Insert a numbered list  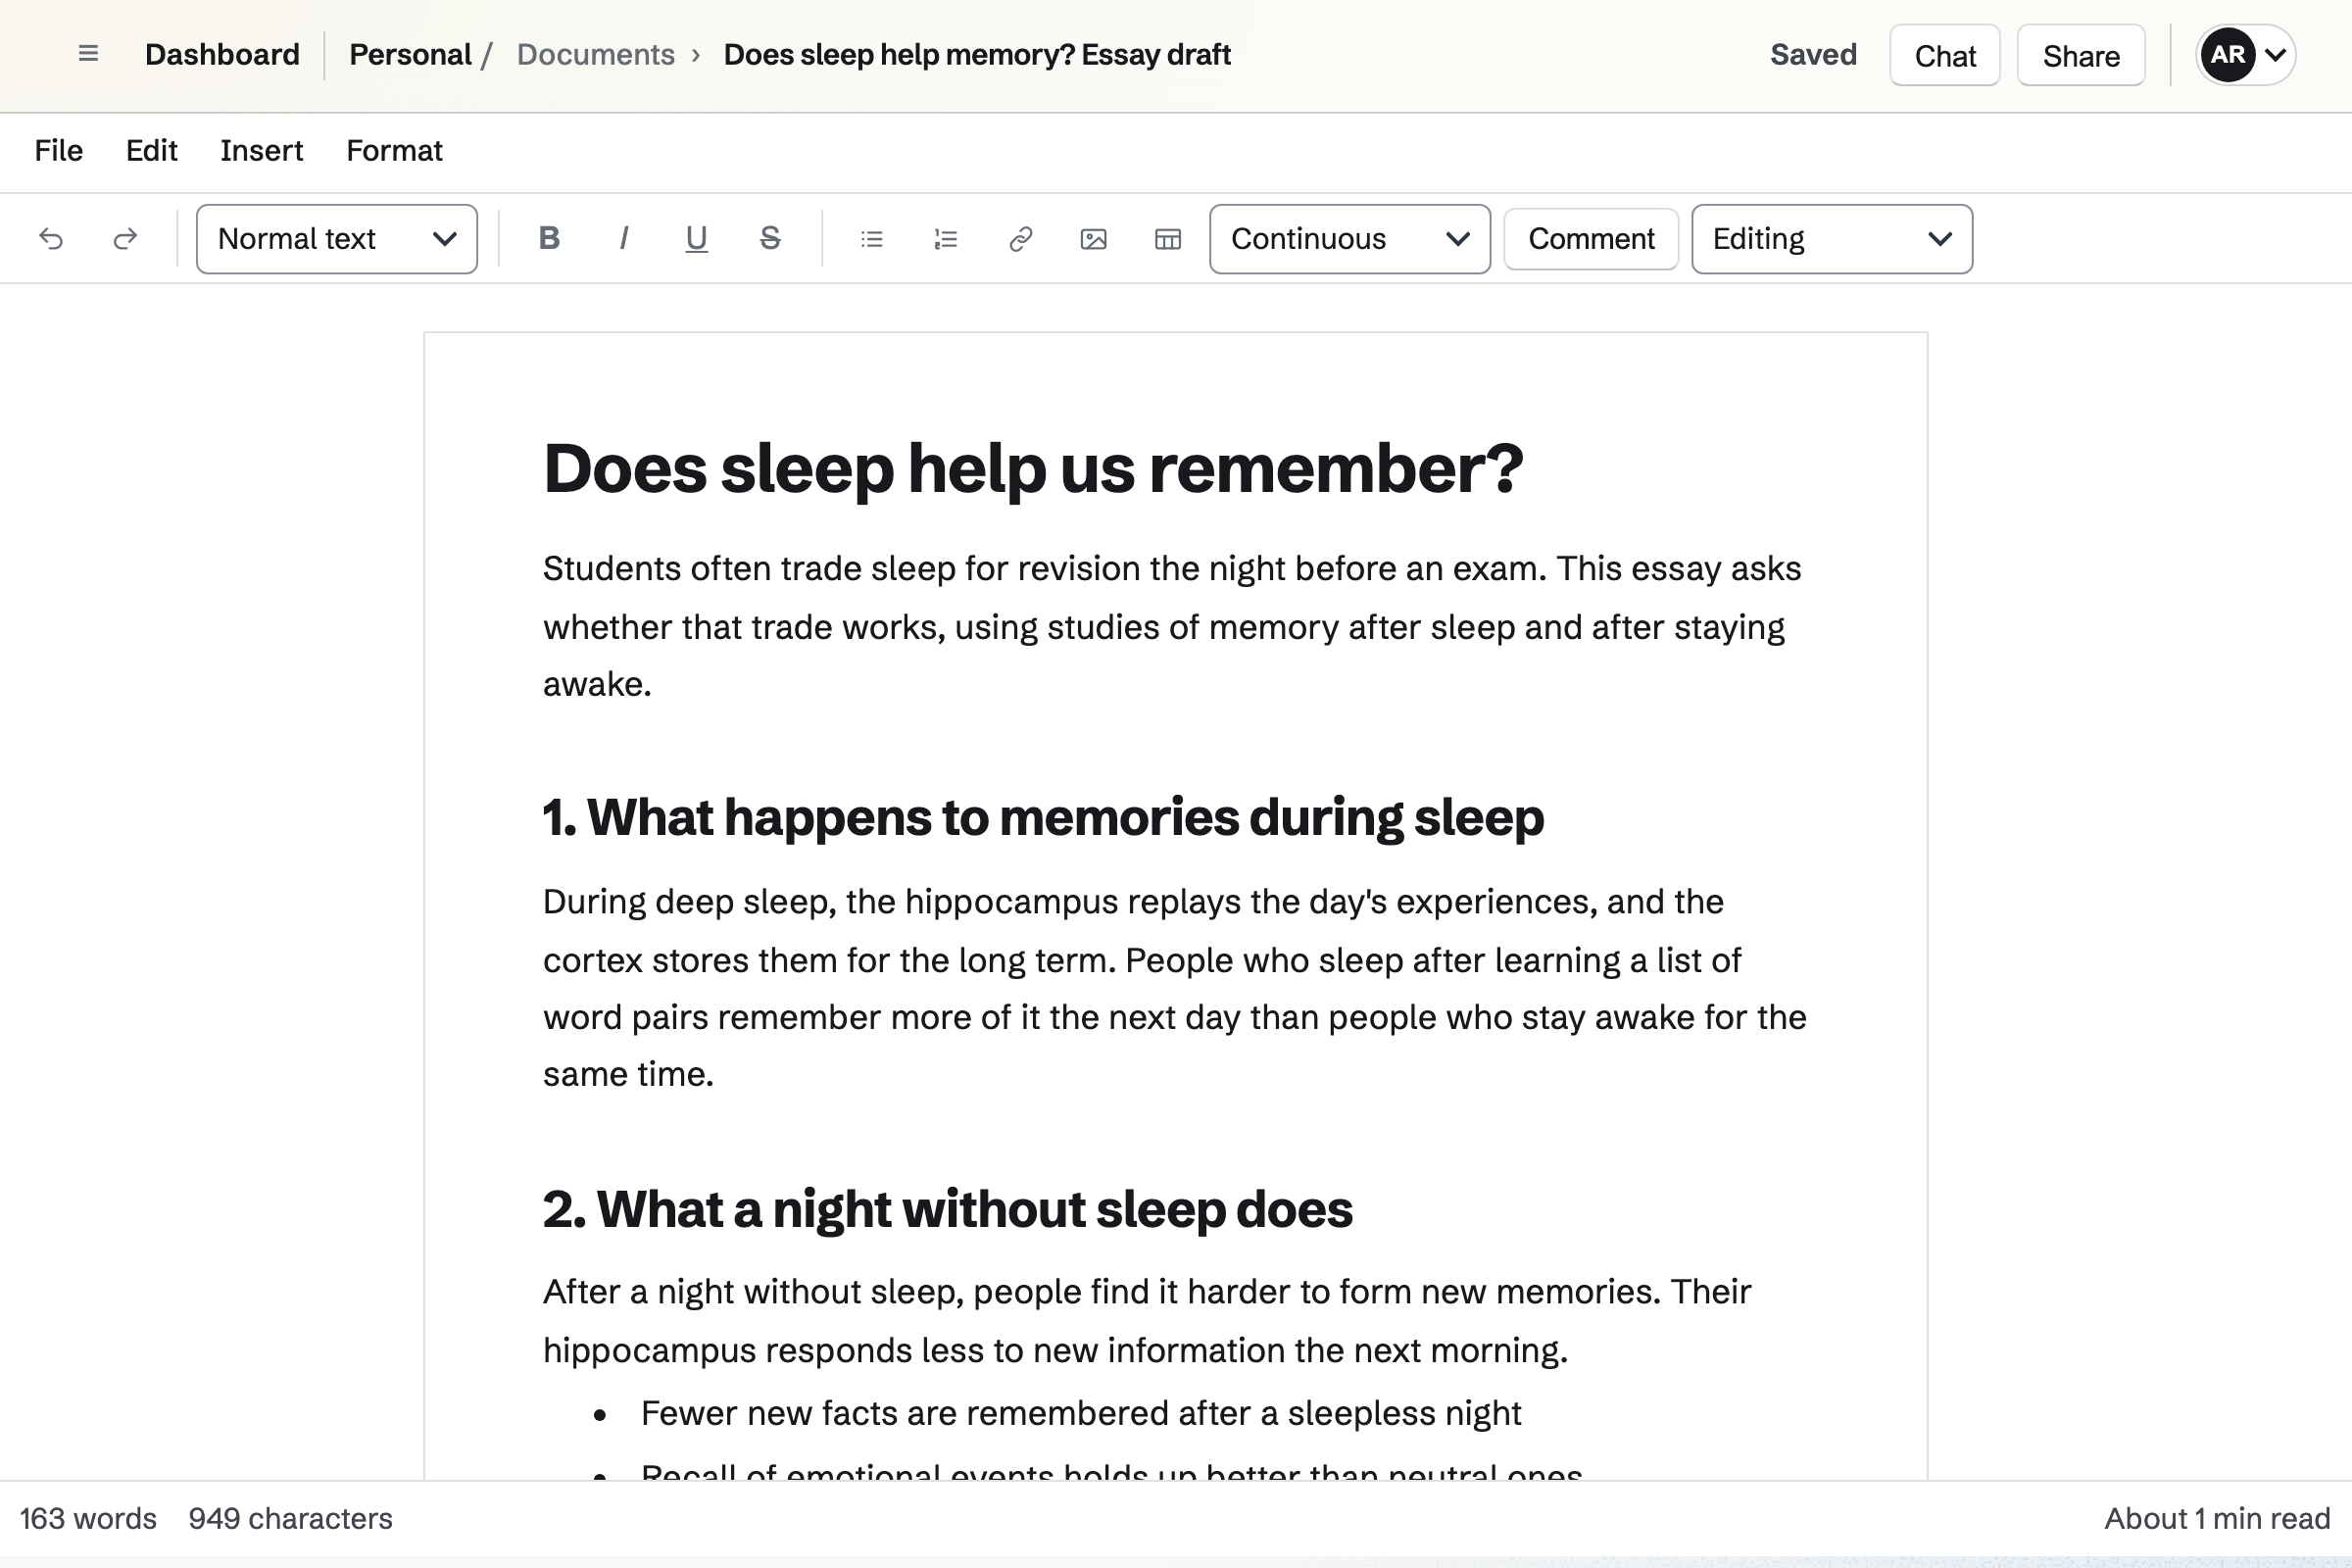coord(946,239)
